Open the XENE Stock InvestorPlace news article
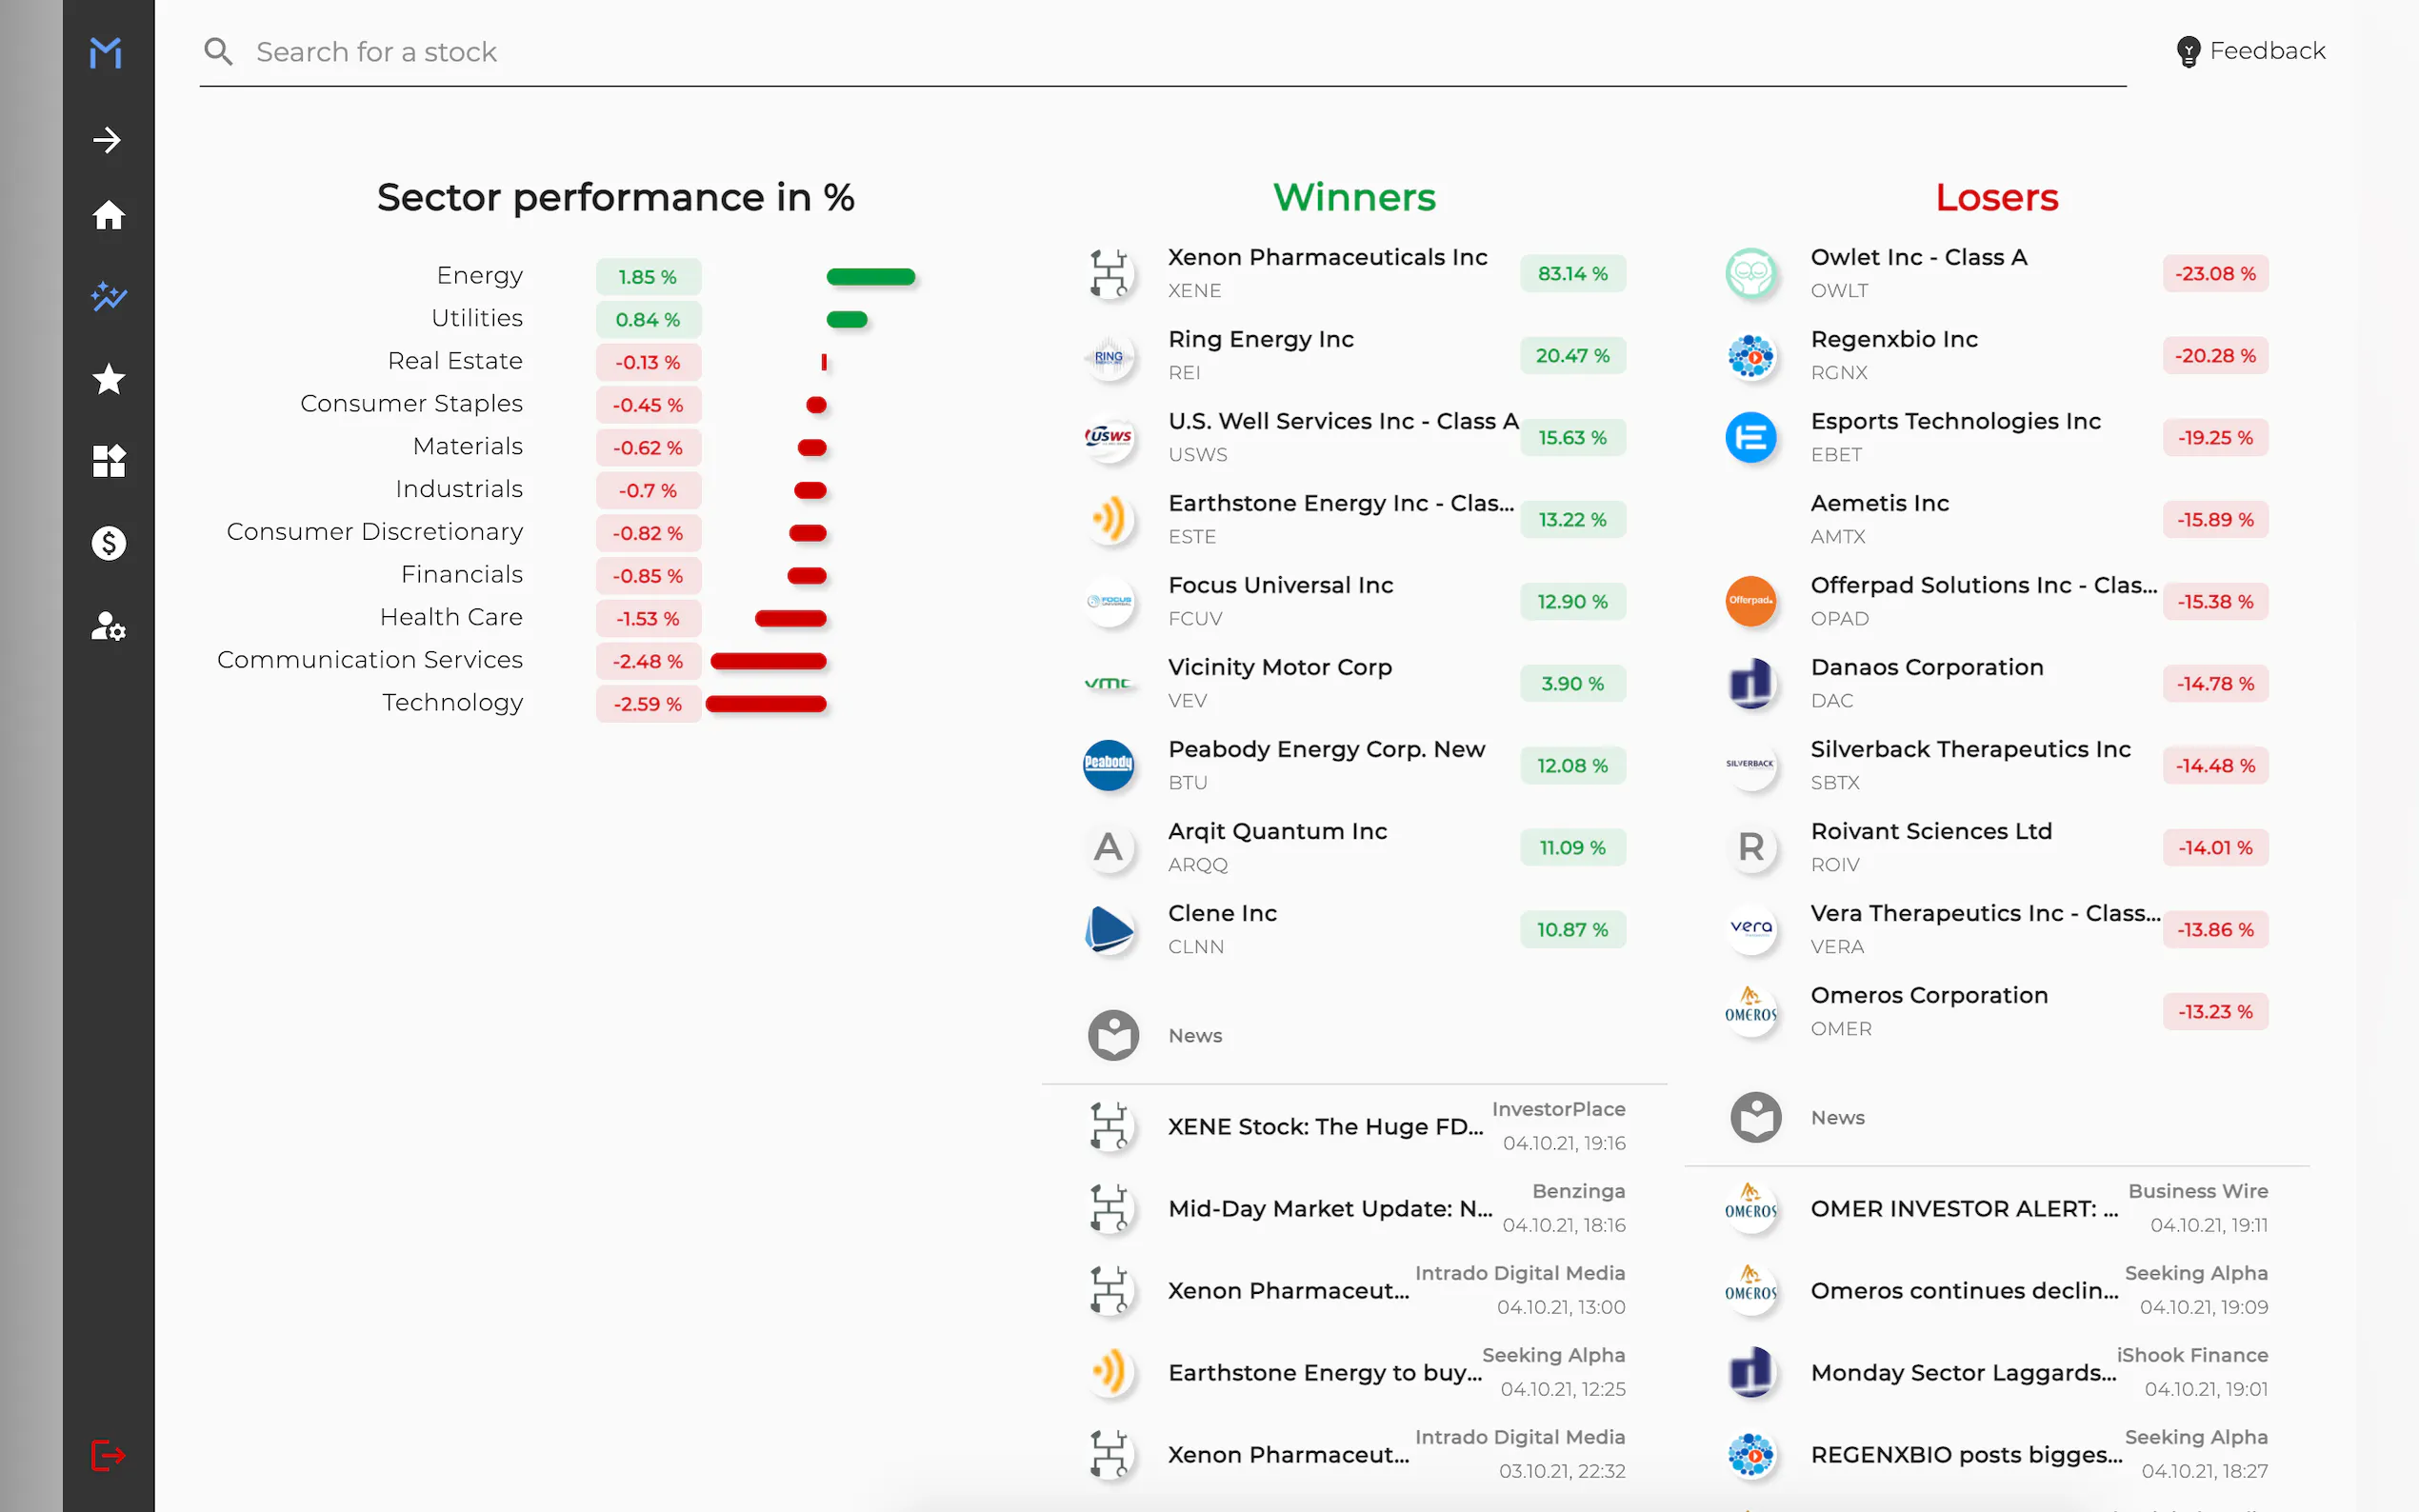Screen dimensions: 2419x1512 pyautogui.click(x=1324, y=1127)
